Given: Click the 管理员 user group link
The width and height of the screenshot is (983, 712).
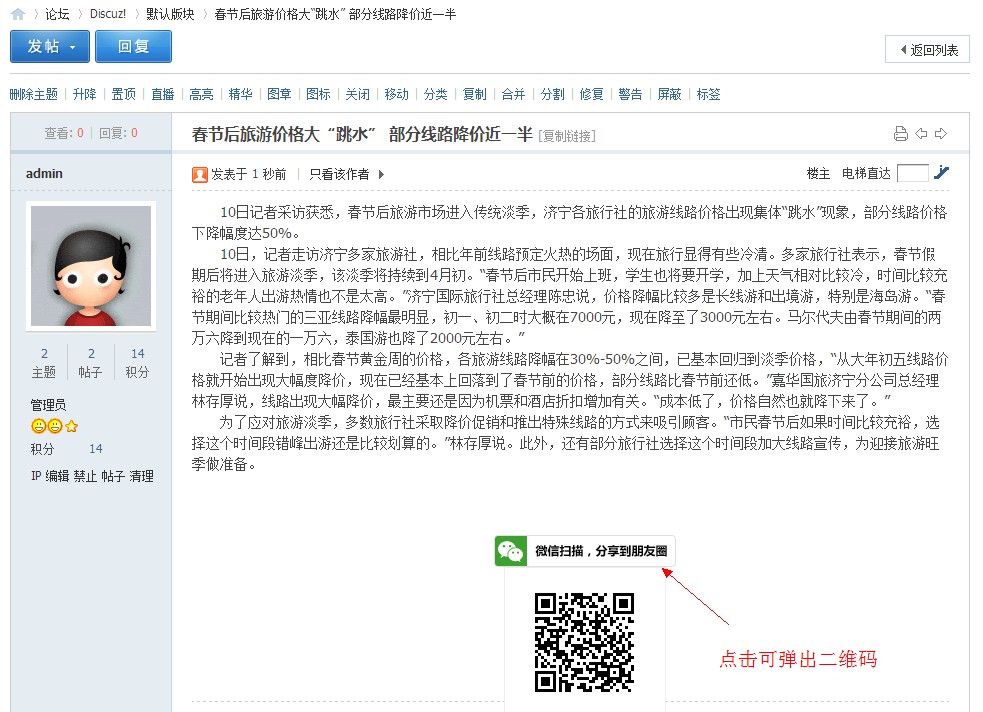Looking at the screenshot, I should coord(48,405).
